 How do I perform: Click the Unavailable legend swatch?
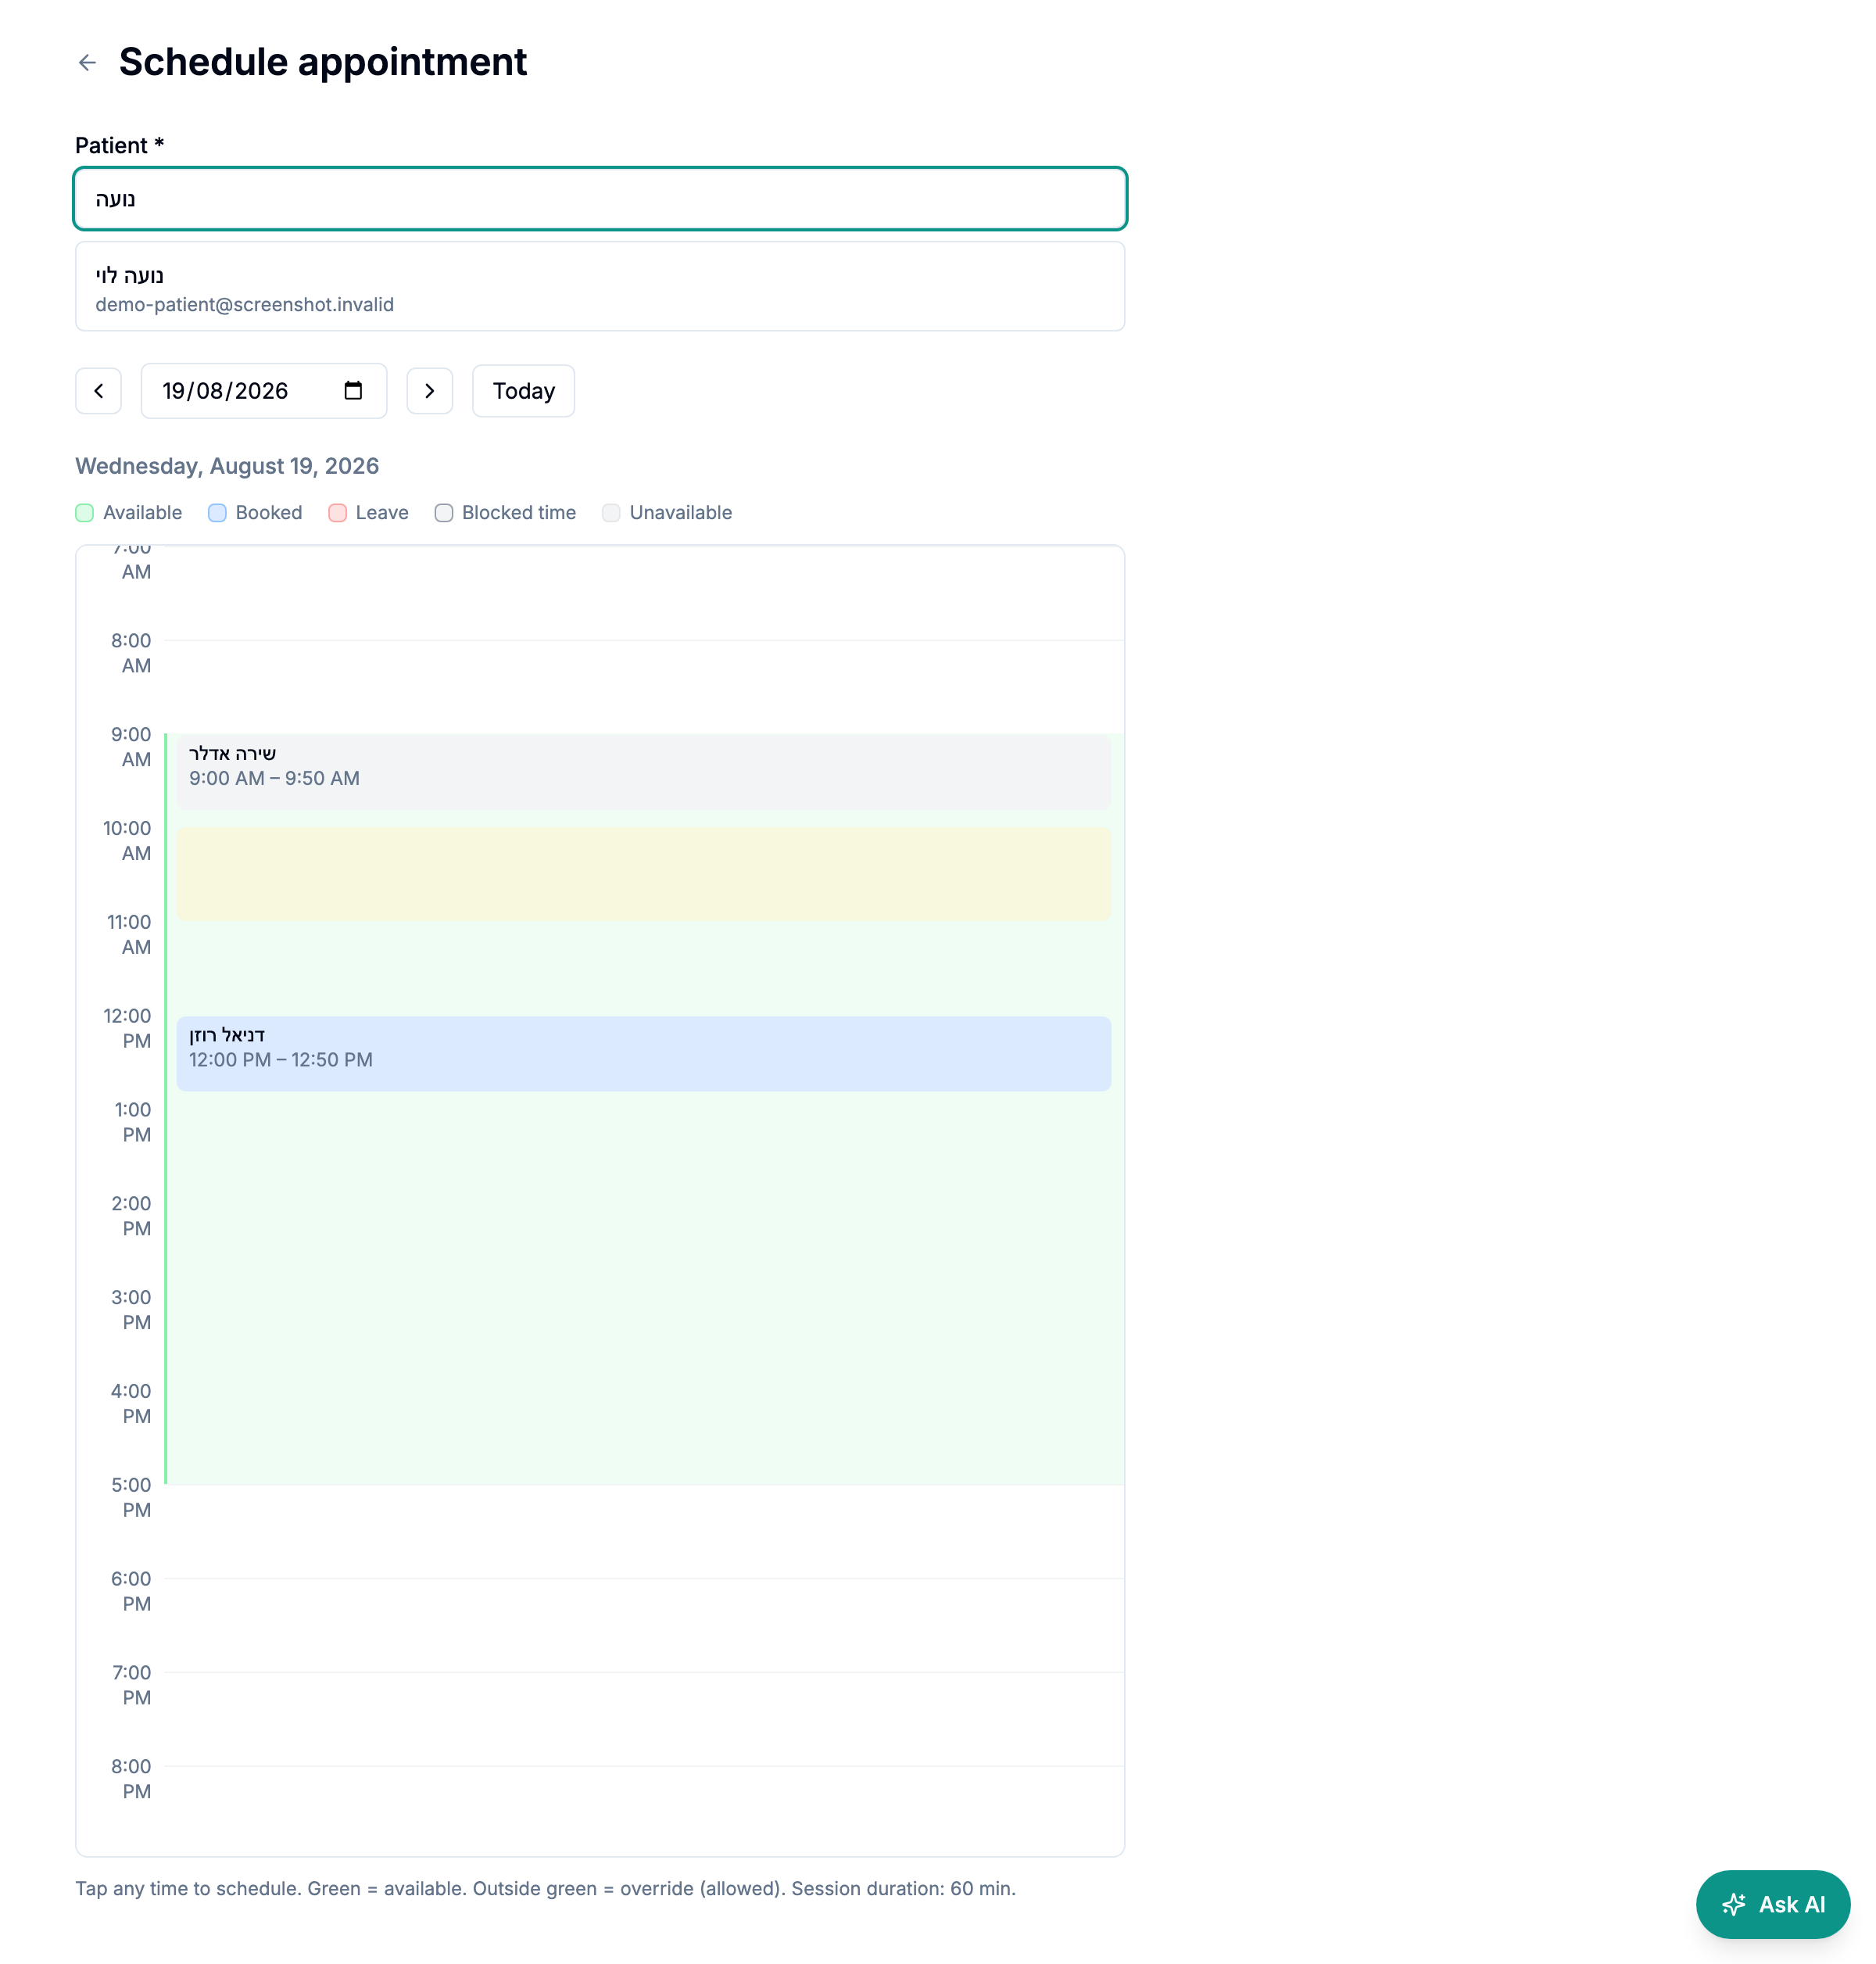tap(611, 513)
